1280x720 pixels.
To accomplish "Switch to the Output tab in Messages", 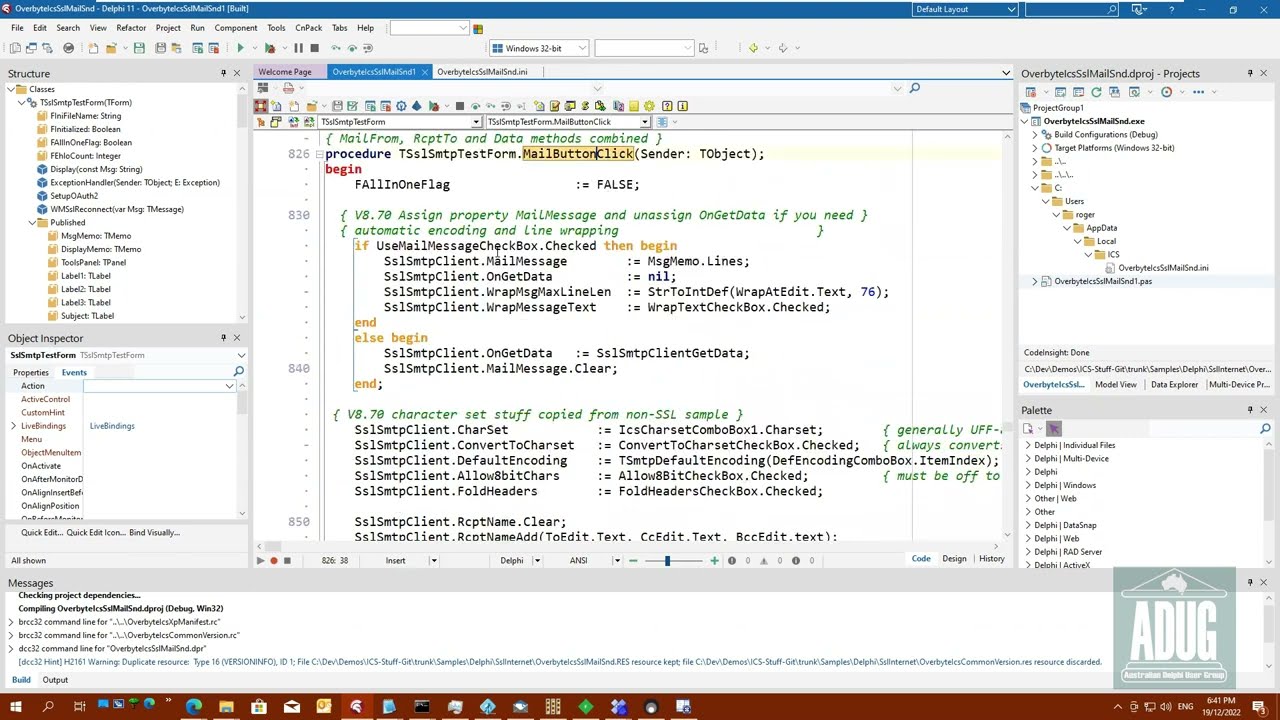I will point(55,680).
